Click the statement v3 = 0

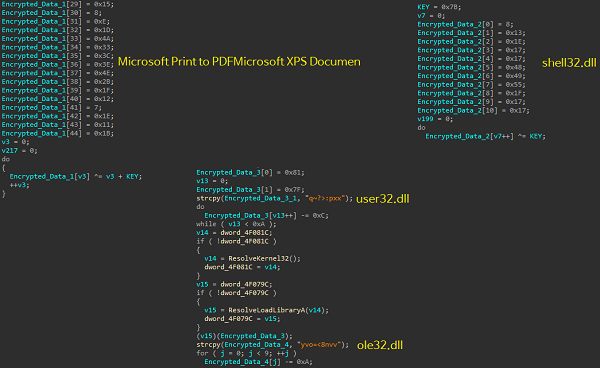point(15,142)
